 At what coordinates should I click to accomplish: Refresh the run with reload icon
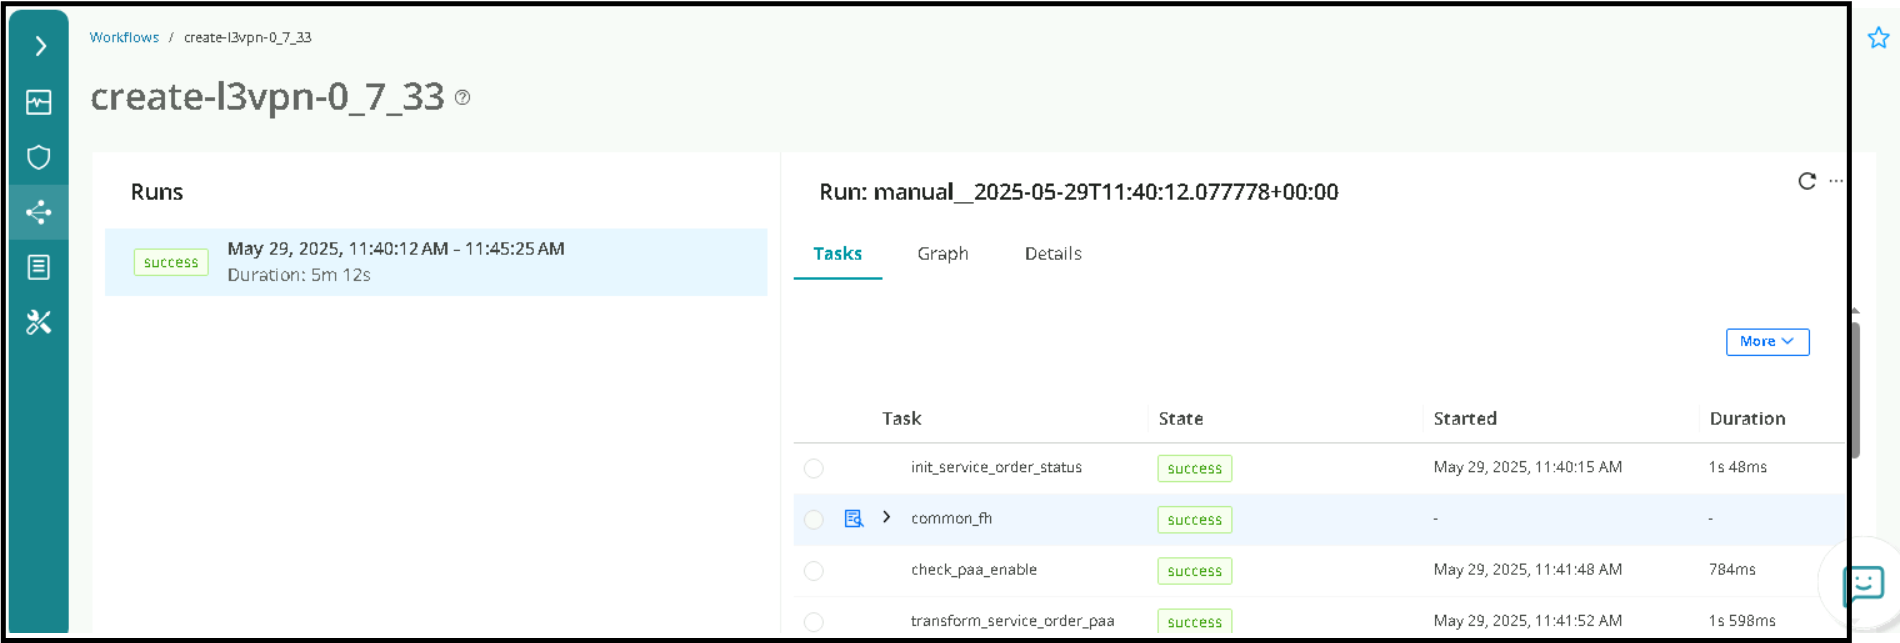[x=1806, y=181]
